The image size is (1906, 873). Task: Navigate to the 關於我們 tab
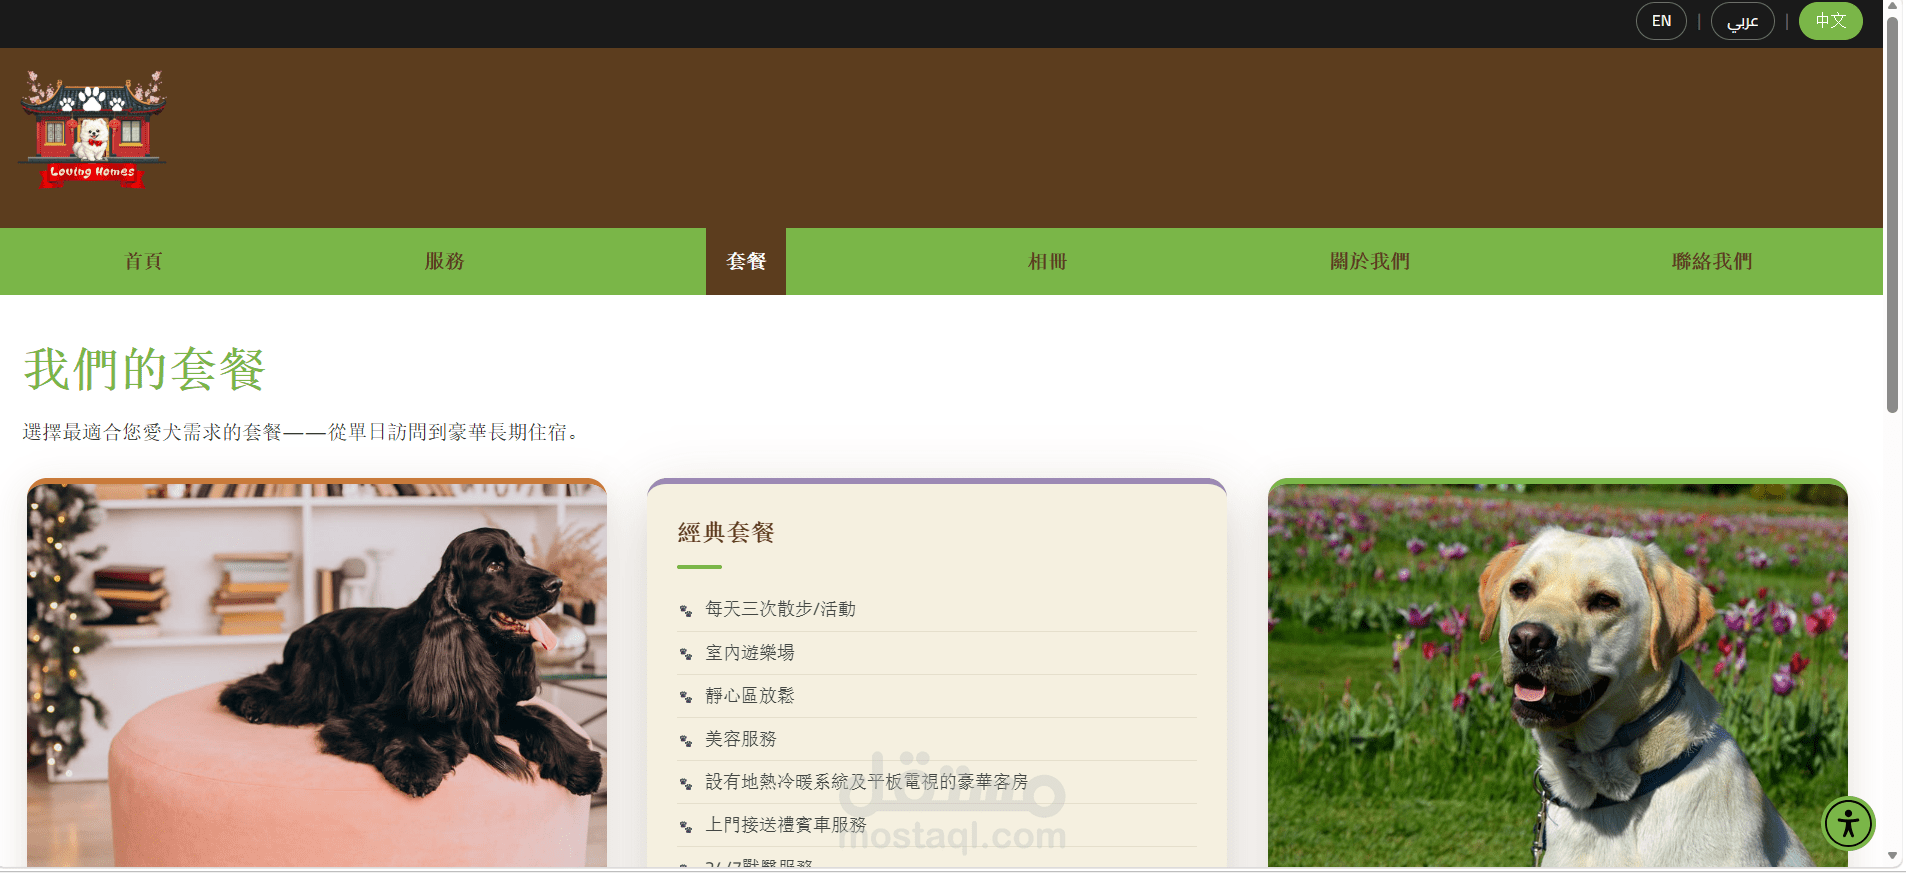point(1370,261)
